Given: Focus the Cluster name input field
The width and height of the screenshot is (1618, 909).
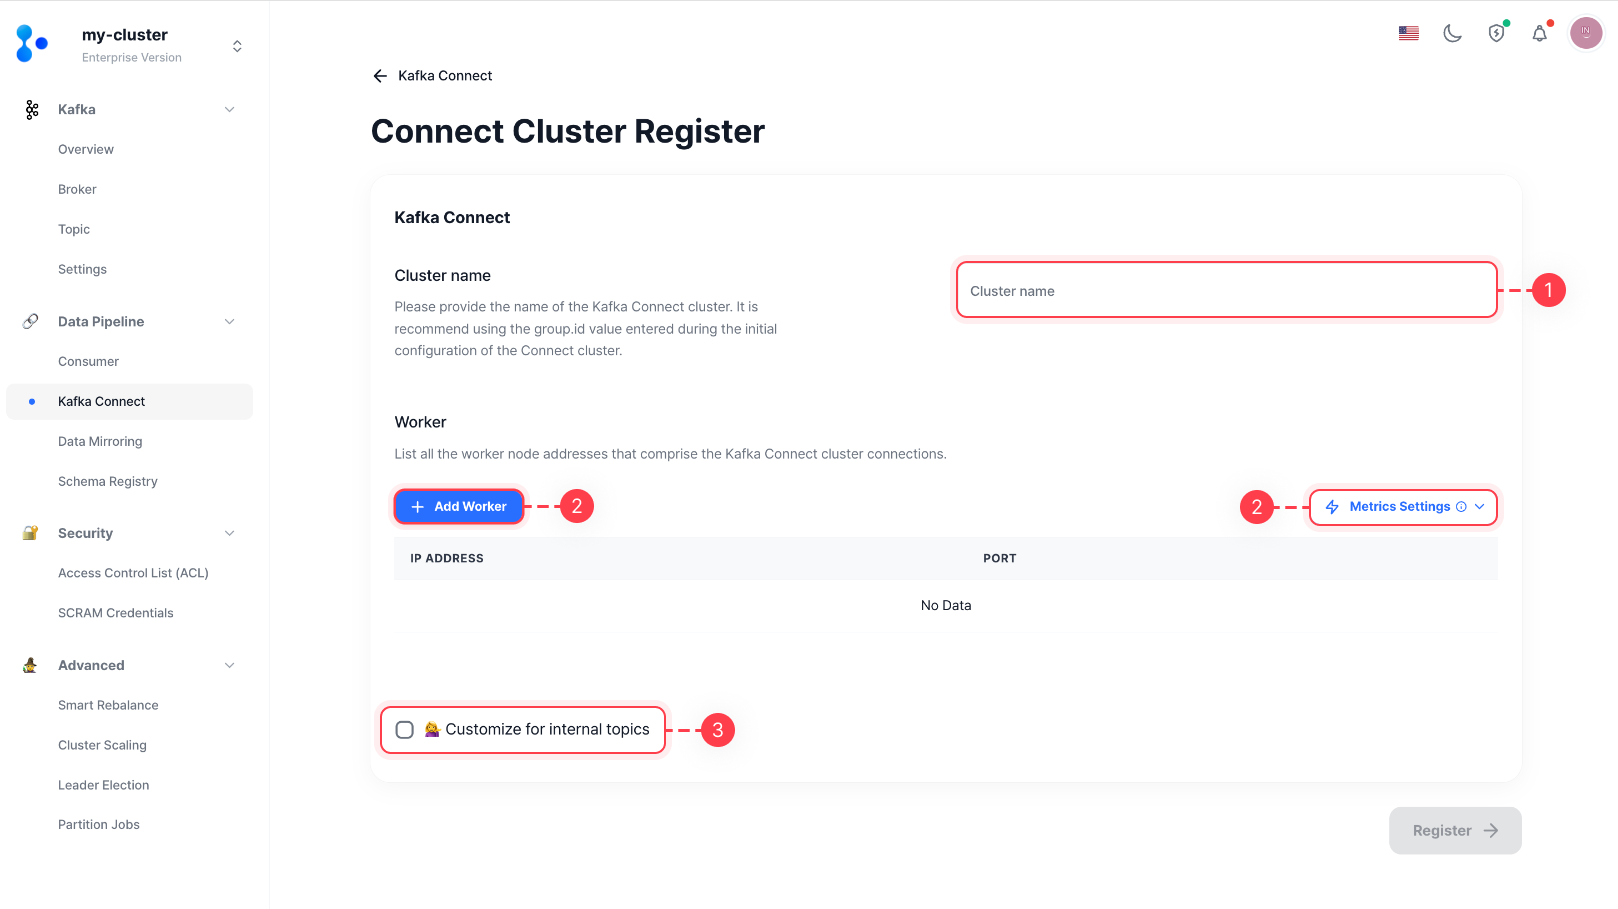Looking at the screenshot, I should tap(1225, 290).
